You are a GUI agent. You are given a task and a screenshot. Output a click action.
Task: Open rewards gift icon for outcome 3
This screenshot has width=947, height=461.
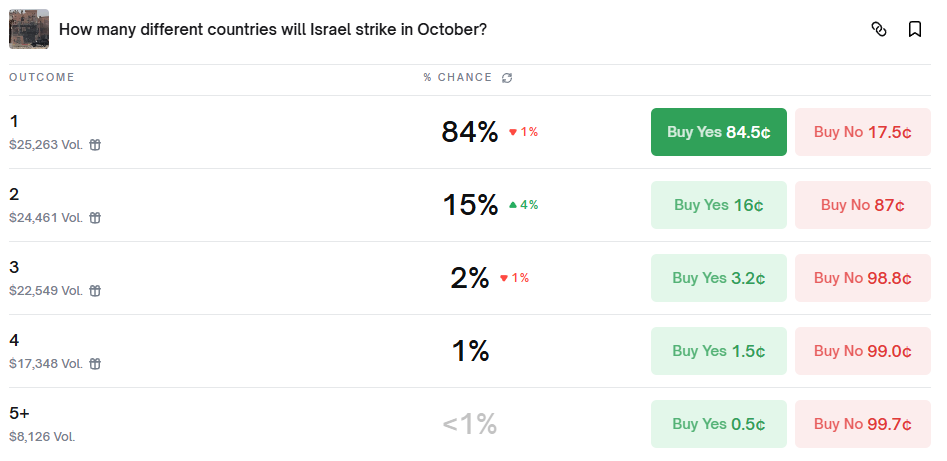(95, 291)
